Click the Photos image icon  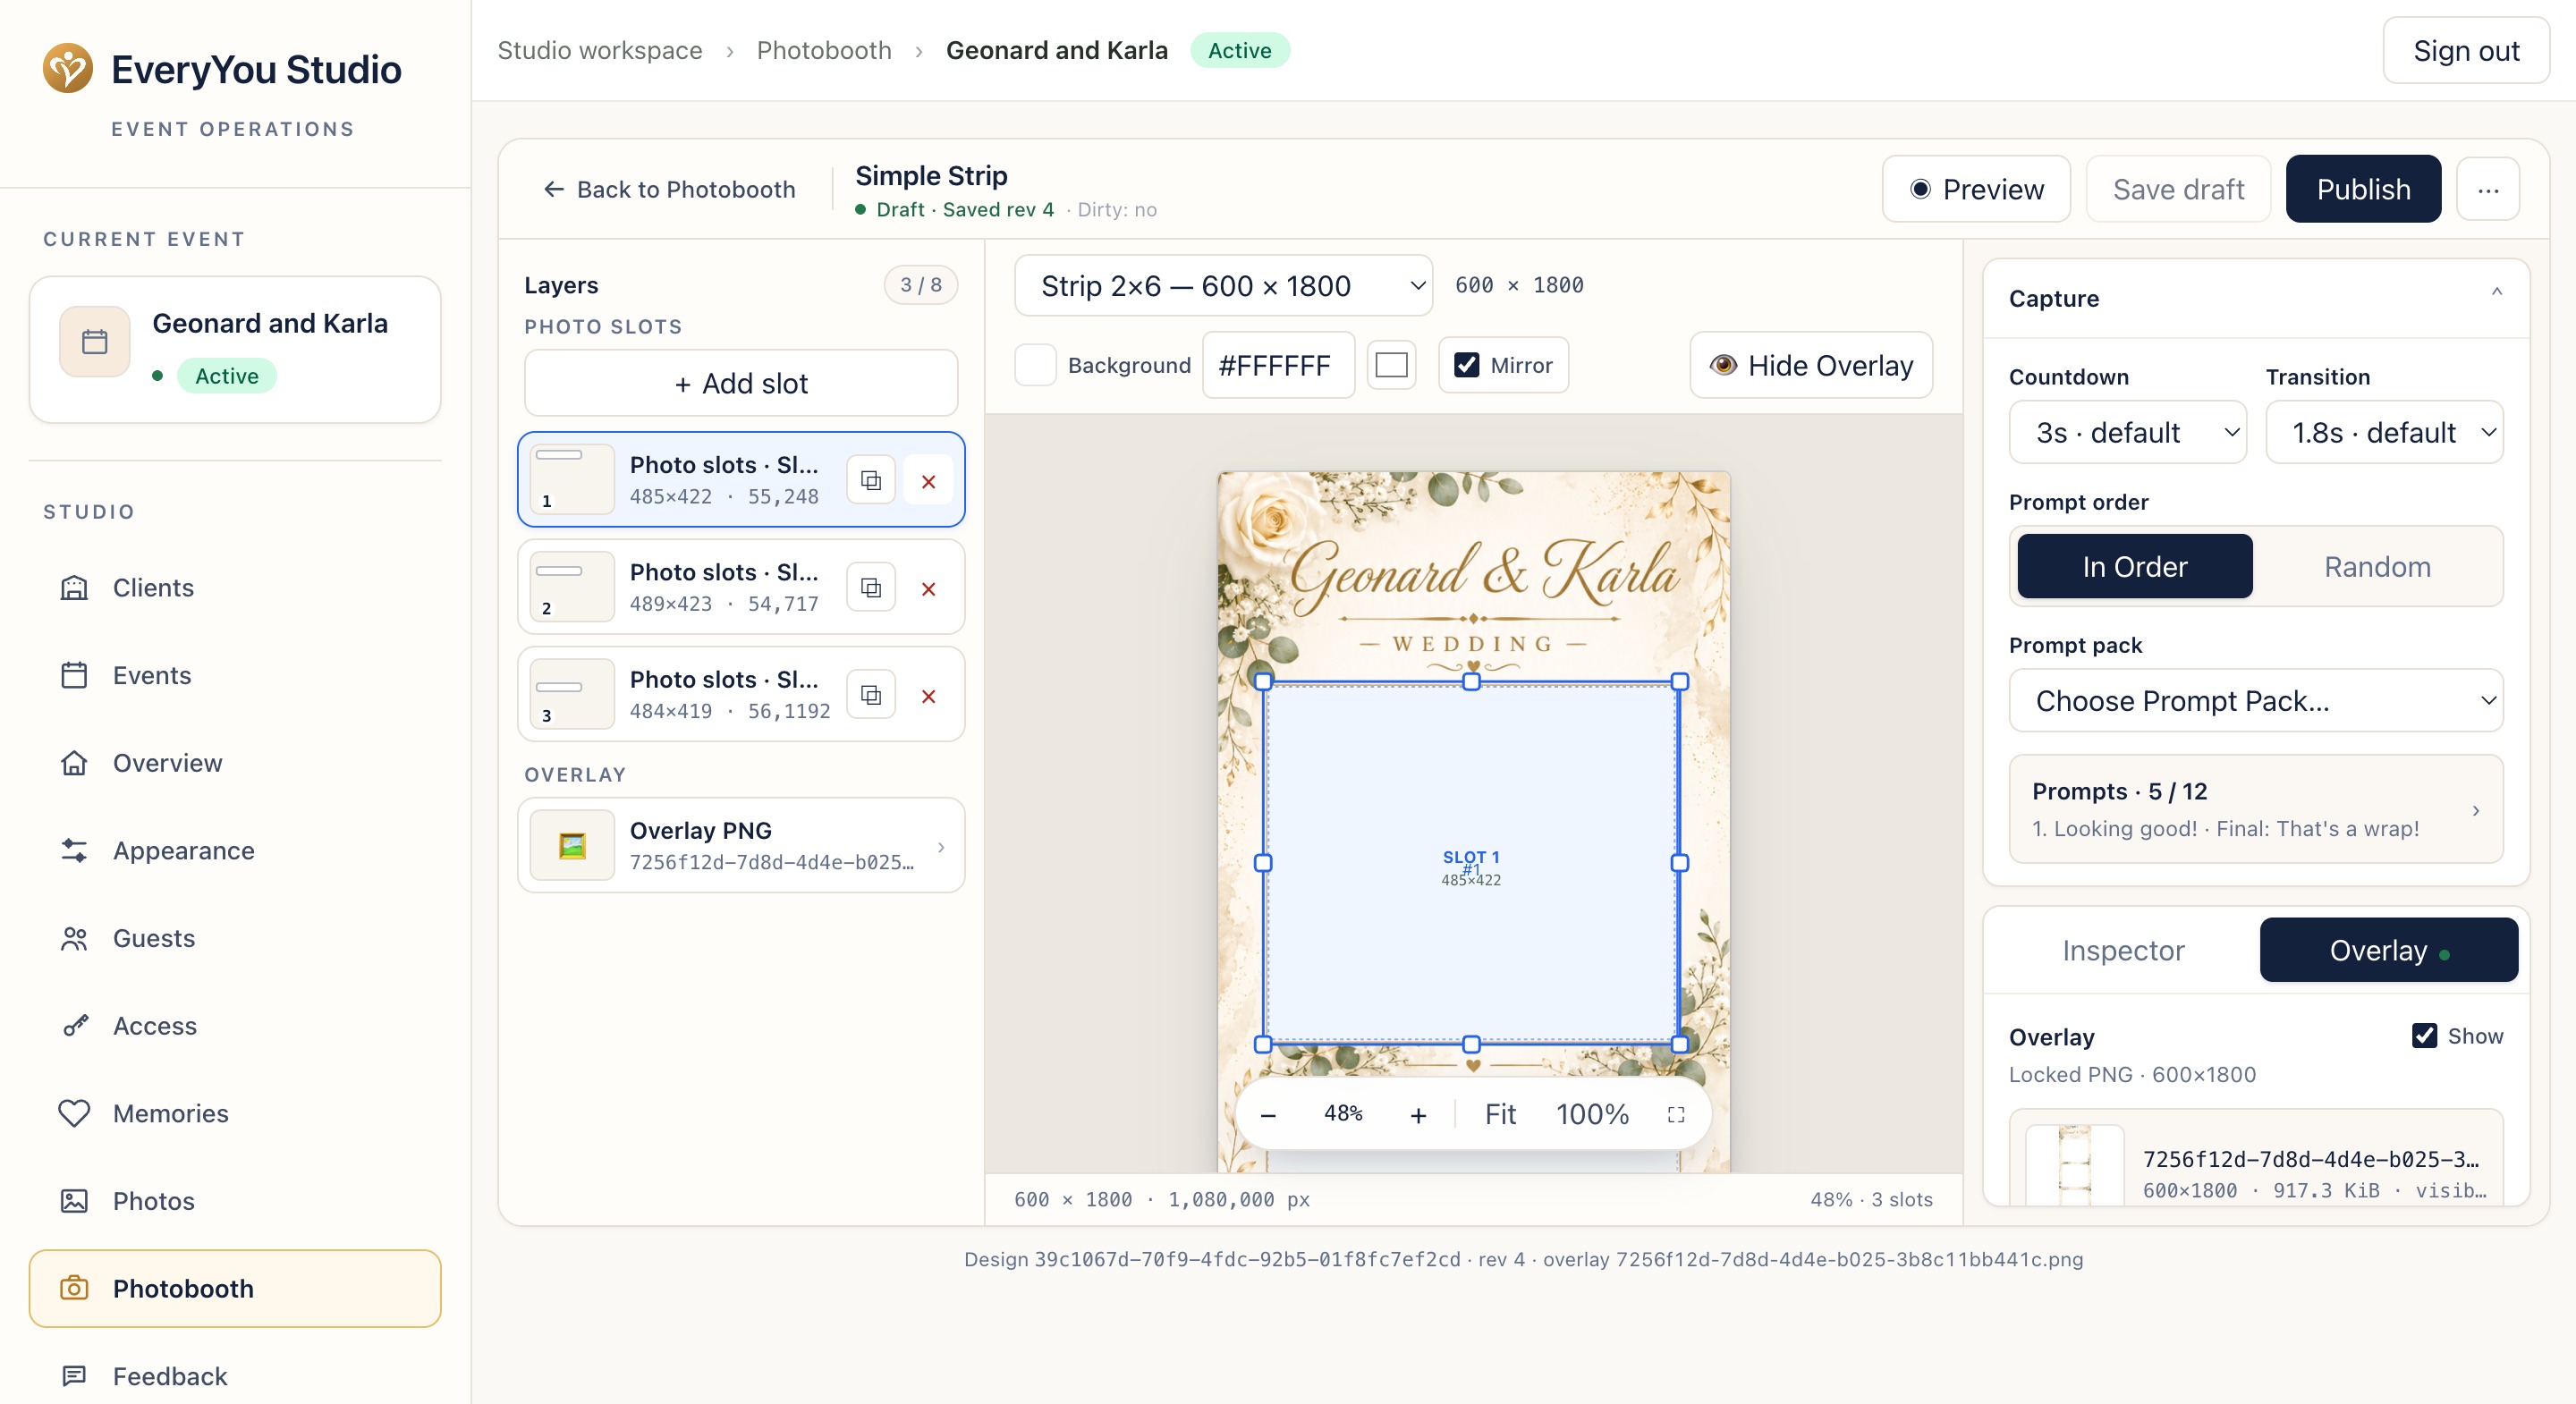74,1201
